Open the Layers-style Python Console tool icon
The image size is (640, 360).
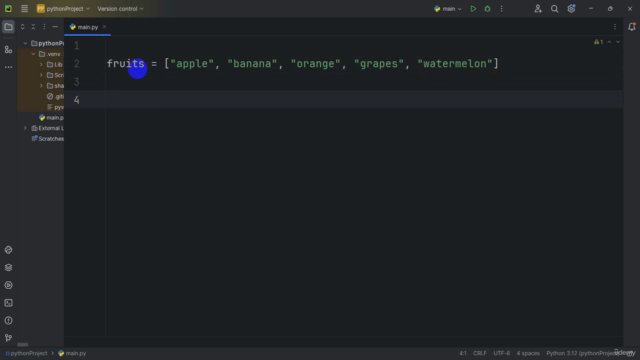click(x=8, y=268)
